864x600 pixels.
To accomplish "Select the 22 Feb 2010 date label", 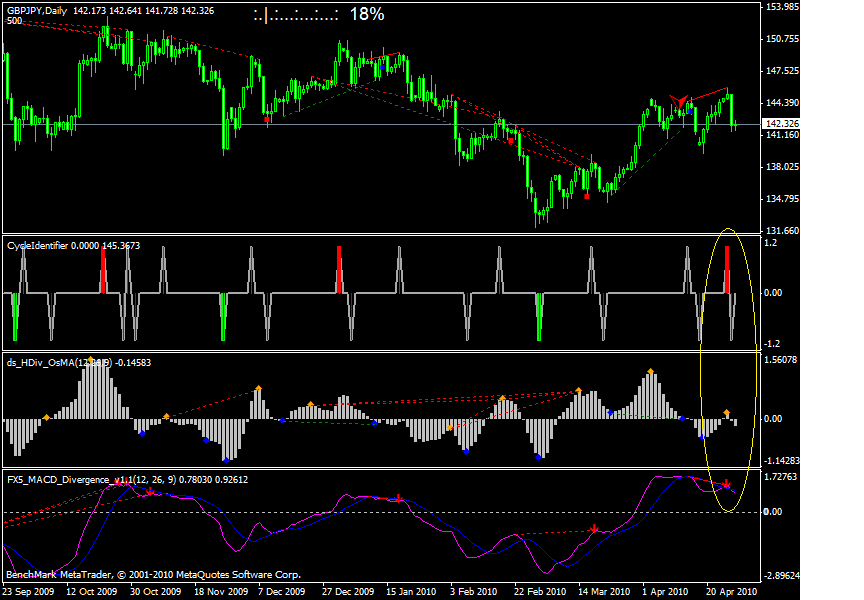I will [x=539, y=592].
